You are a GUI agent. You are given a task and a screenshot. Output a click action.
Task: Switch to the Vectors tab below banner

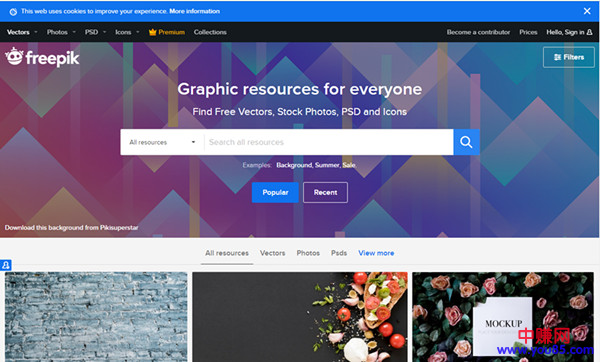(272, 253)
